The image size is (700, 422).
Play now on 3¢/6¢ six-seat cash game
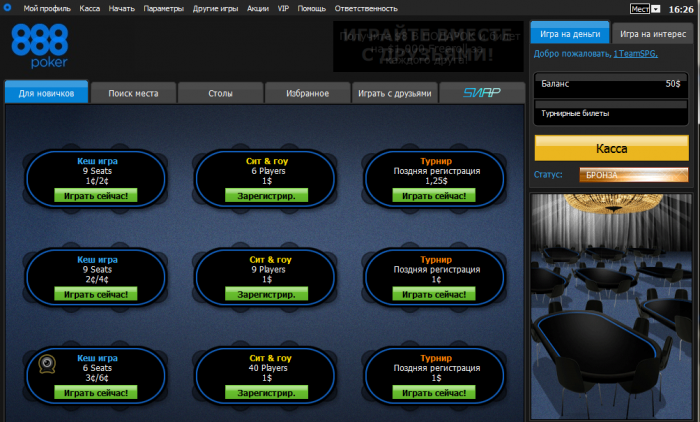click(96, 393)
